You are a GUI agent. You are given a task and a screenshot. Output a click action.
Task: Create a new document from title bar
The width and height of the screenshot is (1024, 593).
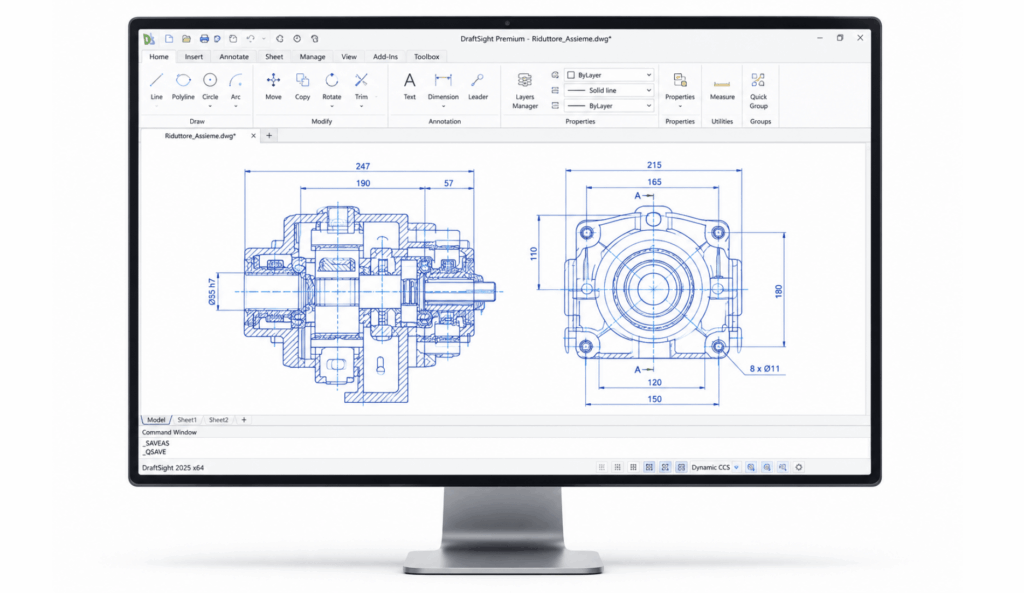pos(168,39)
